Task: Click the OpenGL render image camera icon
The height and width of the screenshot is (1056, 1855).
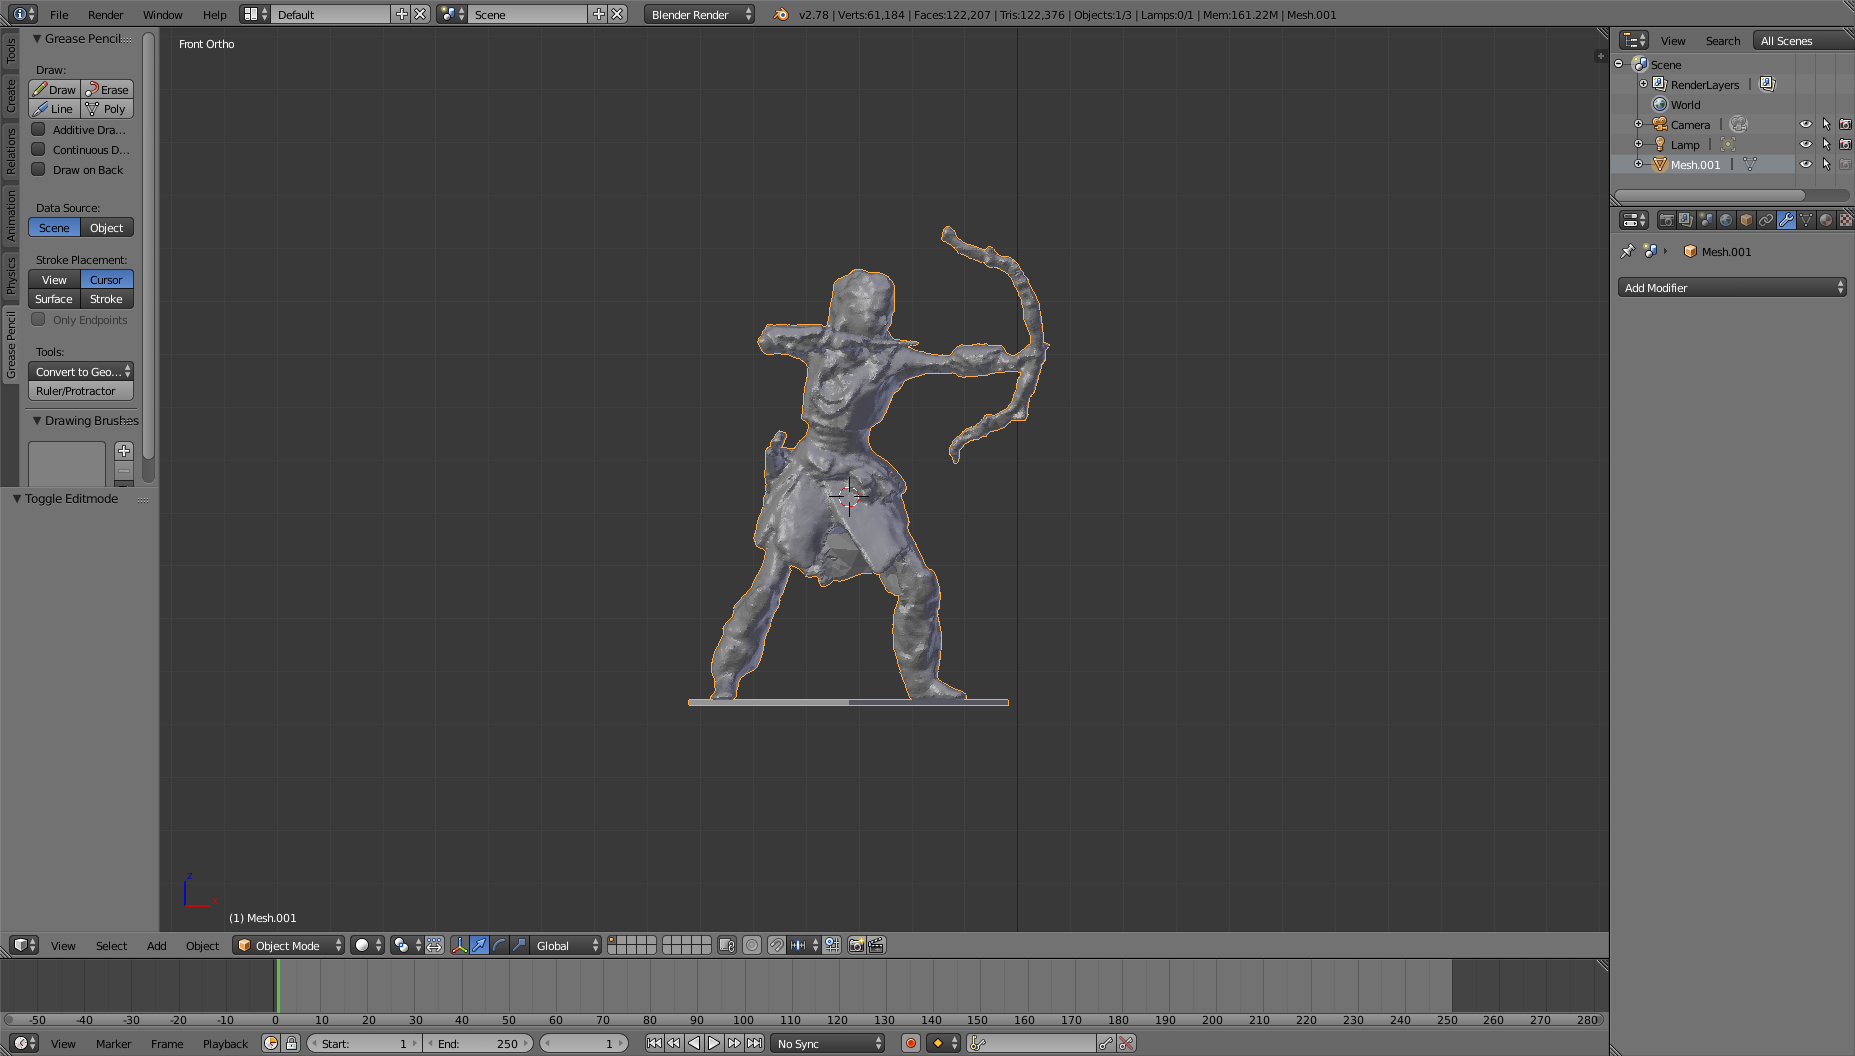Action: tap(856, 945)
